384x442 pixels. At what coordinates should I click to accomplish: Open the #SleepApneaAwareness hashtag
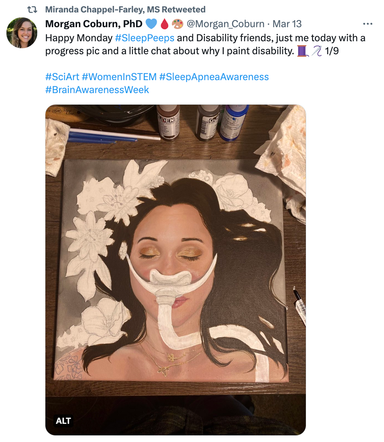click(x=214, y=77)
